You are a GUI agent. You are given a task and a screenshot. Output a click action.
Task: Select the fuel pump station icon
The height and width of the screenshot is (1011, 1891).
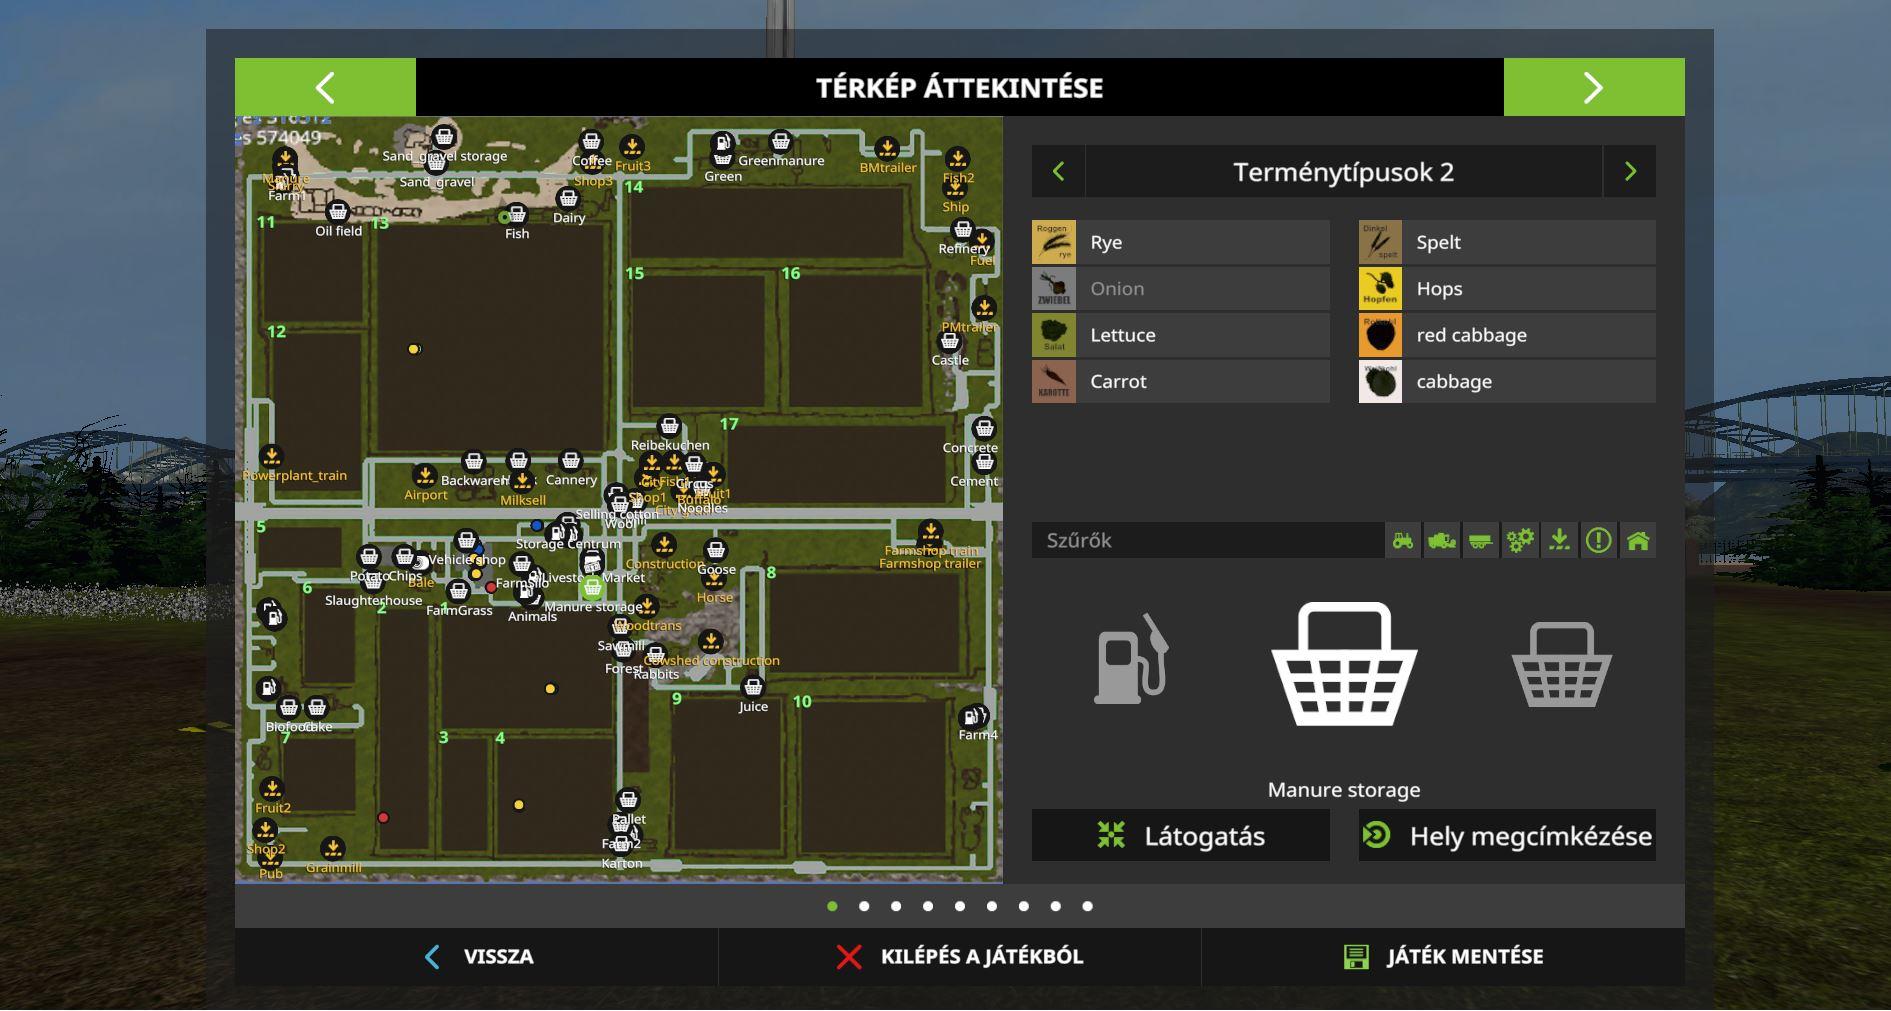click(1131, 661)
